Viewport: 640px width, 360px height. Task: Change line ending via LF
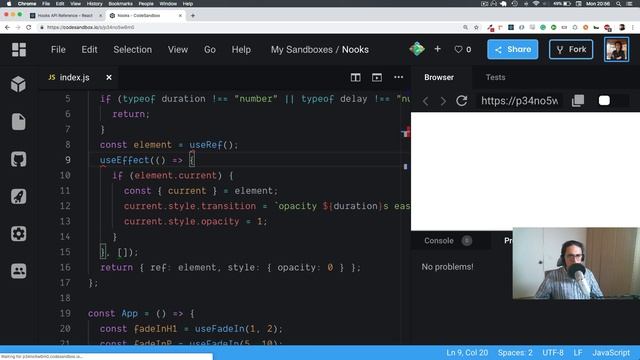(578, 353)
